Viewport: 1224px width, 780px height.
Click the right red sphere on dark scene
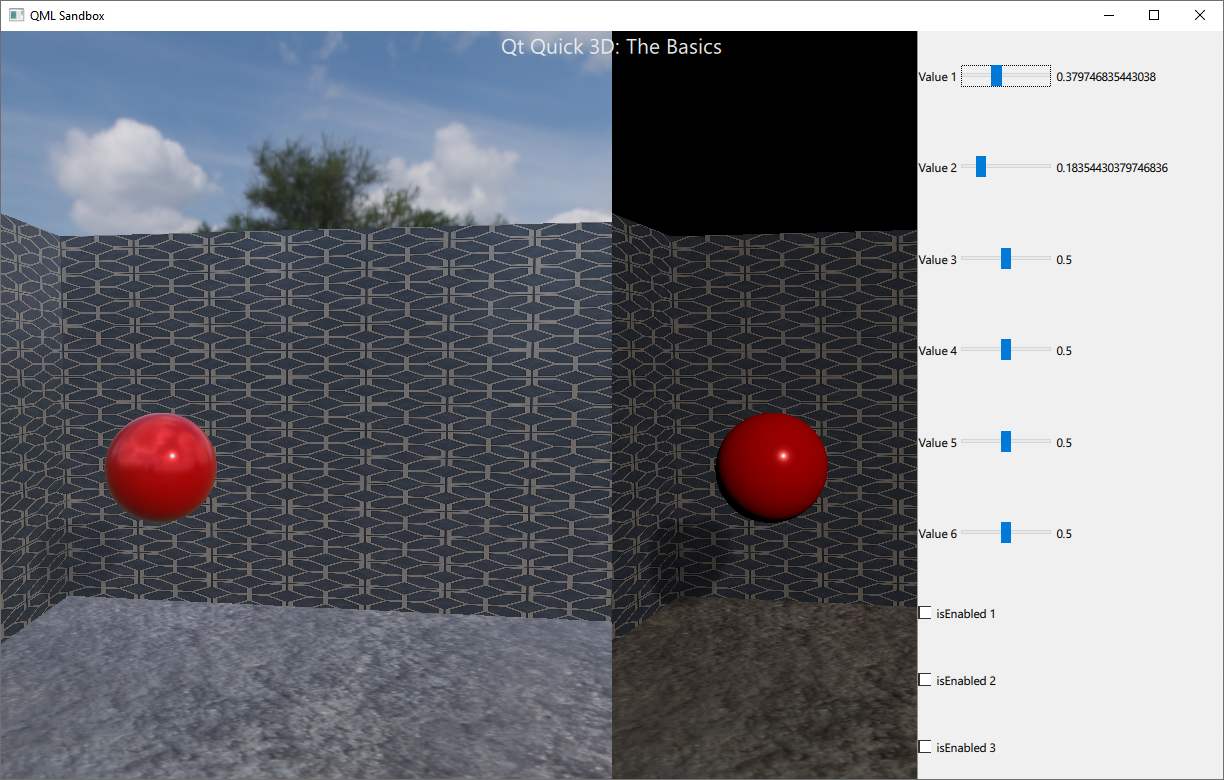772,467
